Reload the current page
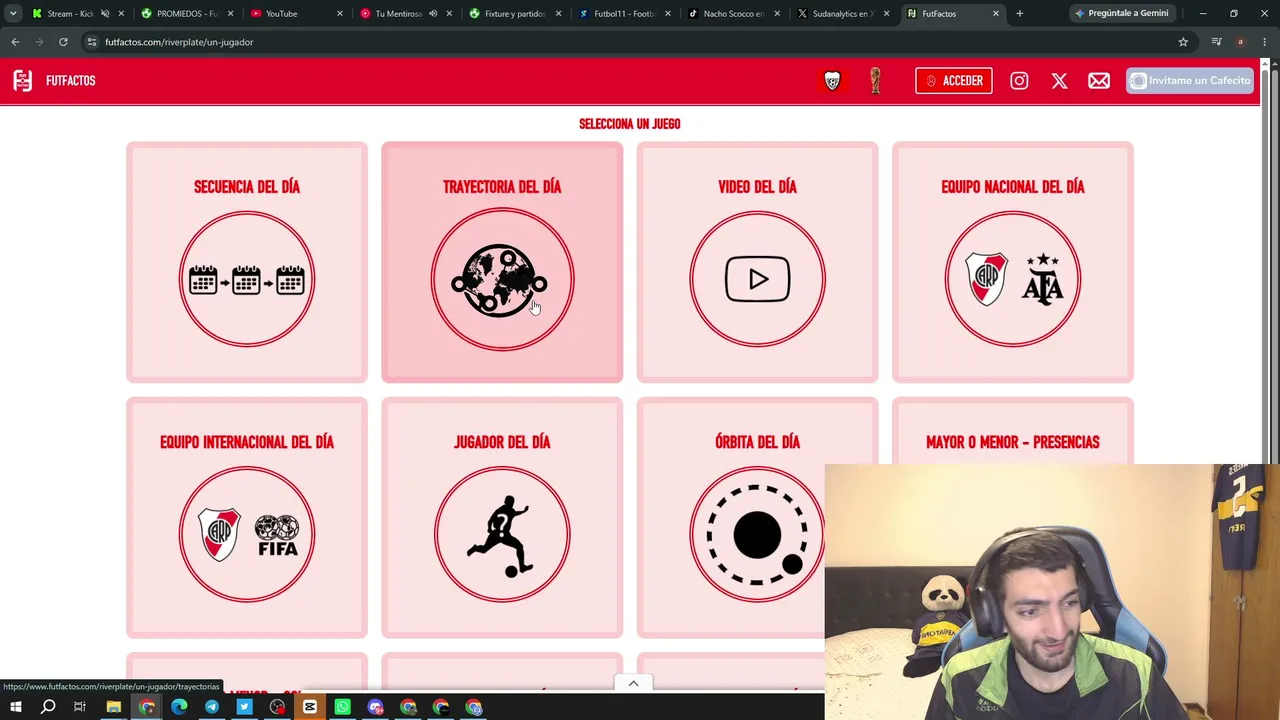1280x720 pixels. 63,42
